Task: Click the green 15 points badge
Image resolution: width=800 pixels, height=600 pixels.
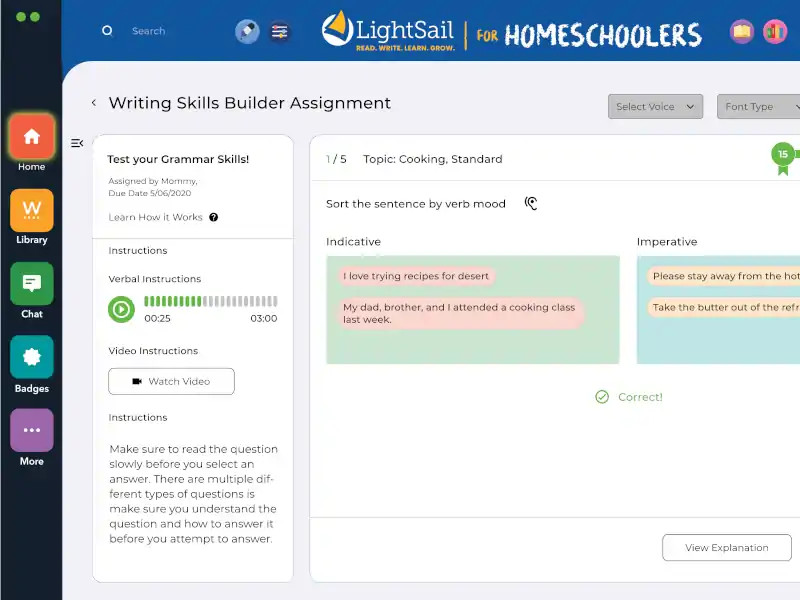Action: [x=783, y=155]
